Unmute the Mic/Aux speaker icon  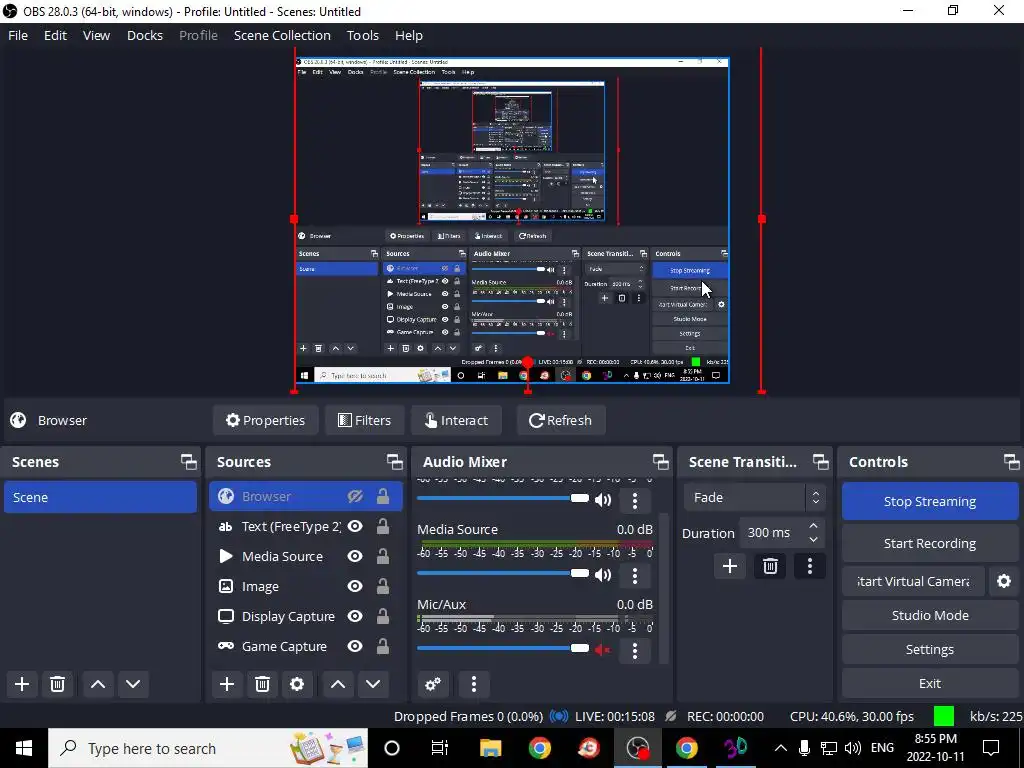[x=603, y=650]
